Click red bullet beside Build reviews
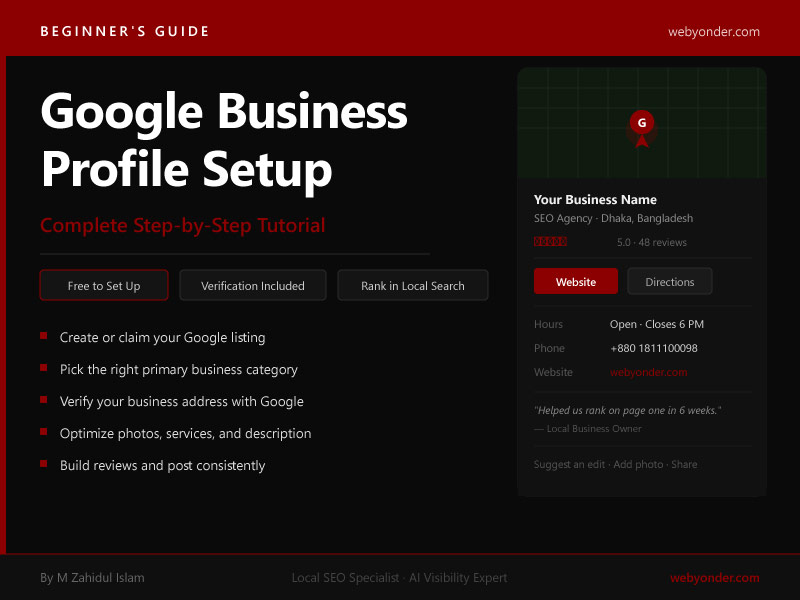 [43, 464]
